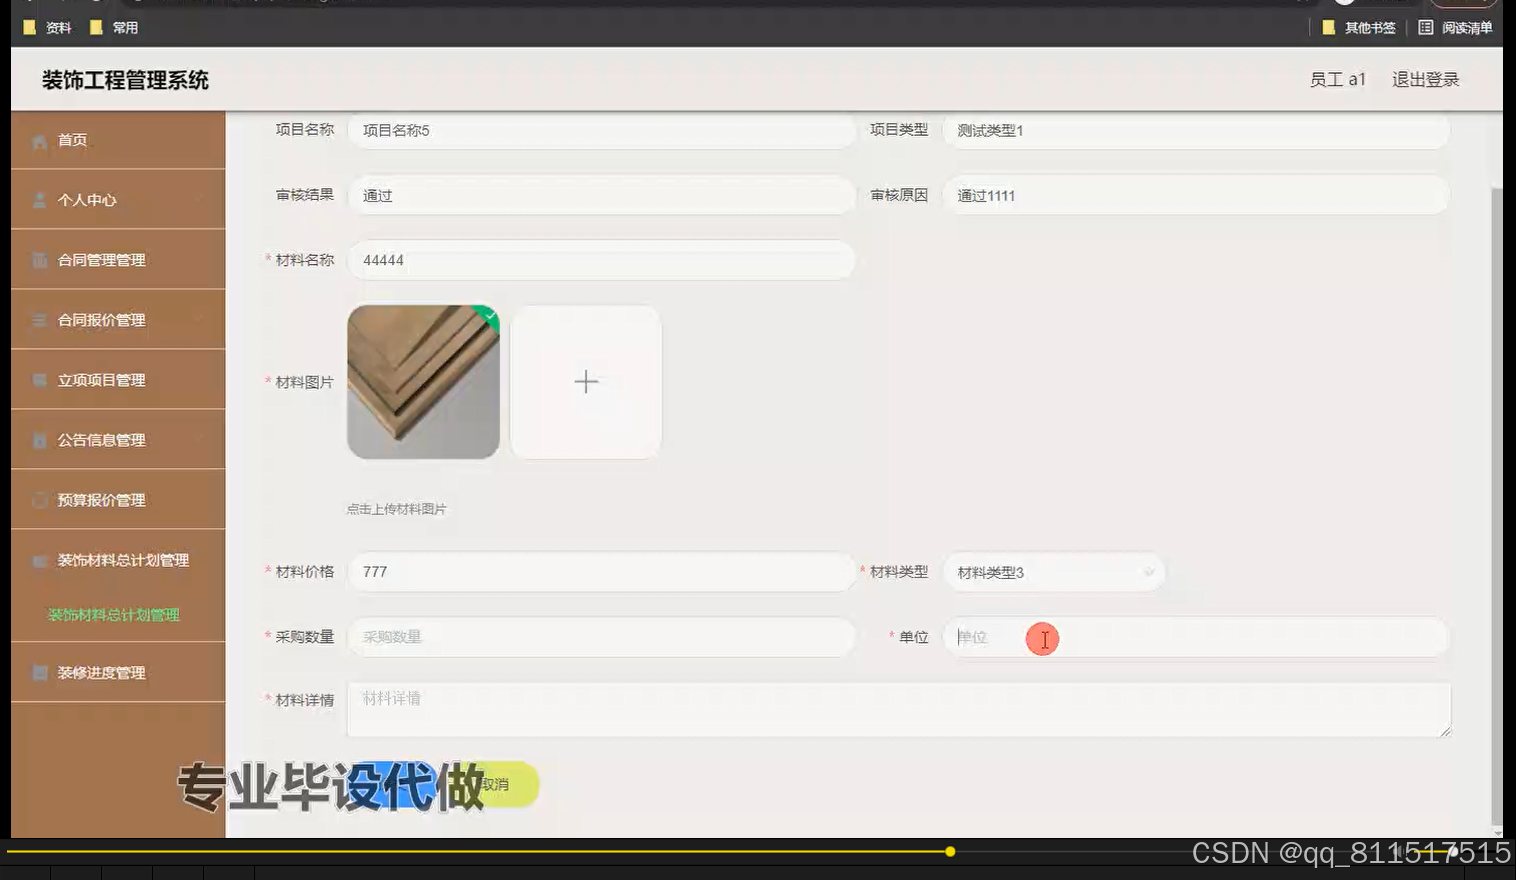Open 预算报价管理 using its icon
Image resolution: width=1516 pixels, height=880 pixels.
[x=39, y=500]
